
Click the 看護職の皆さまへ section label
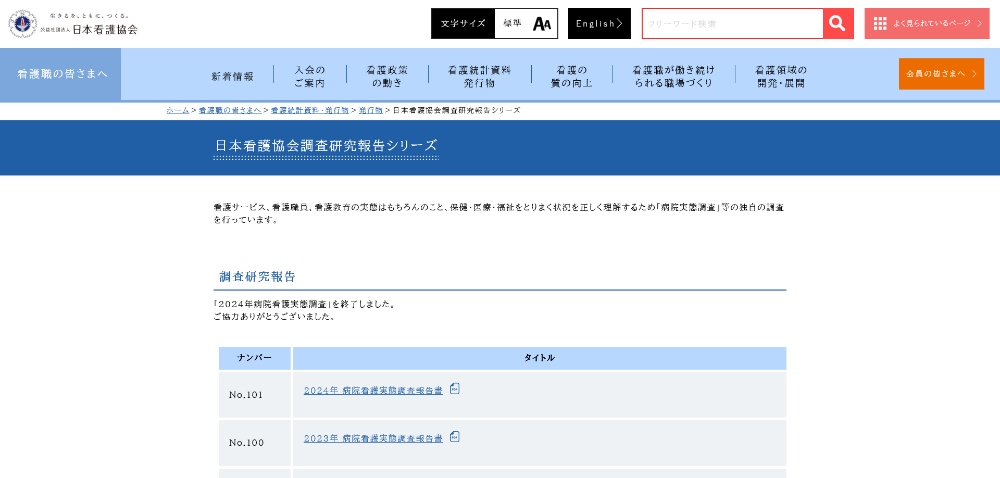(62, 74)
